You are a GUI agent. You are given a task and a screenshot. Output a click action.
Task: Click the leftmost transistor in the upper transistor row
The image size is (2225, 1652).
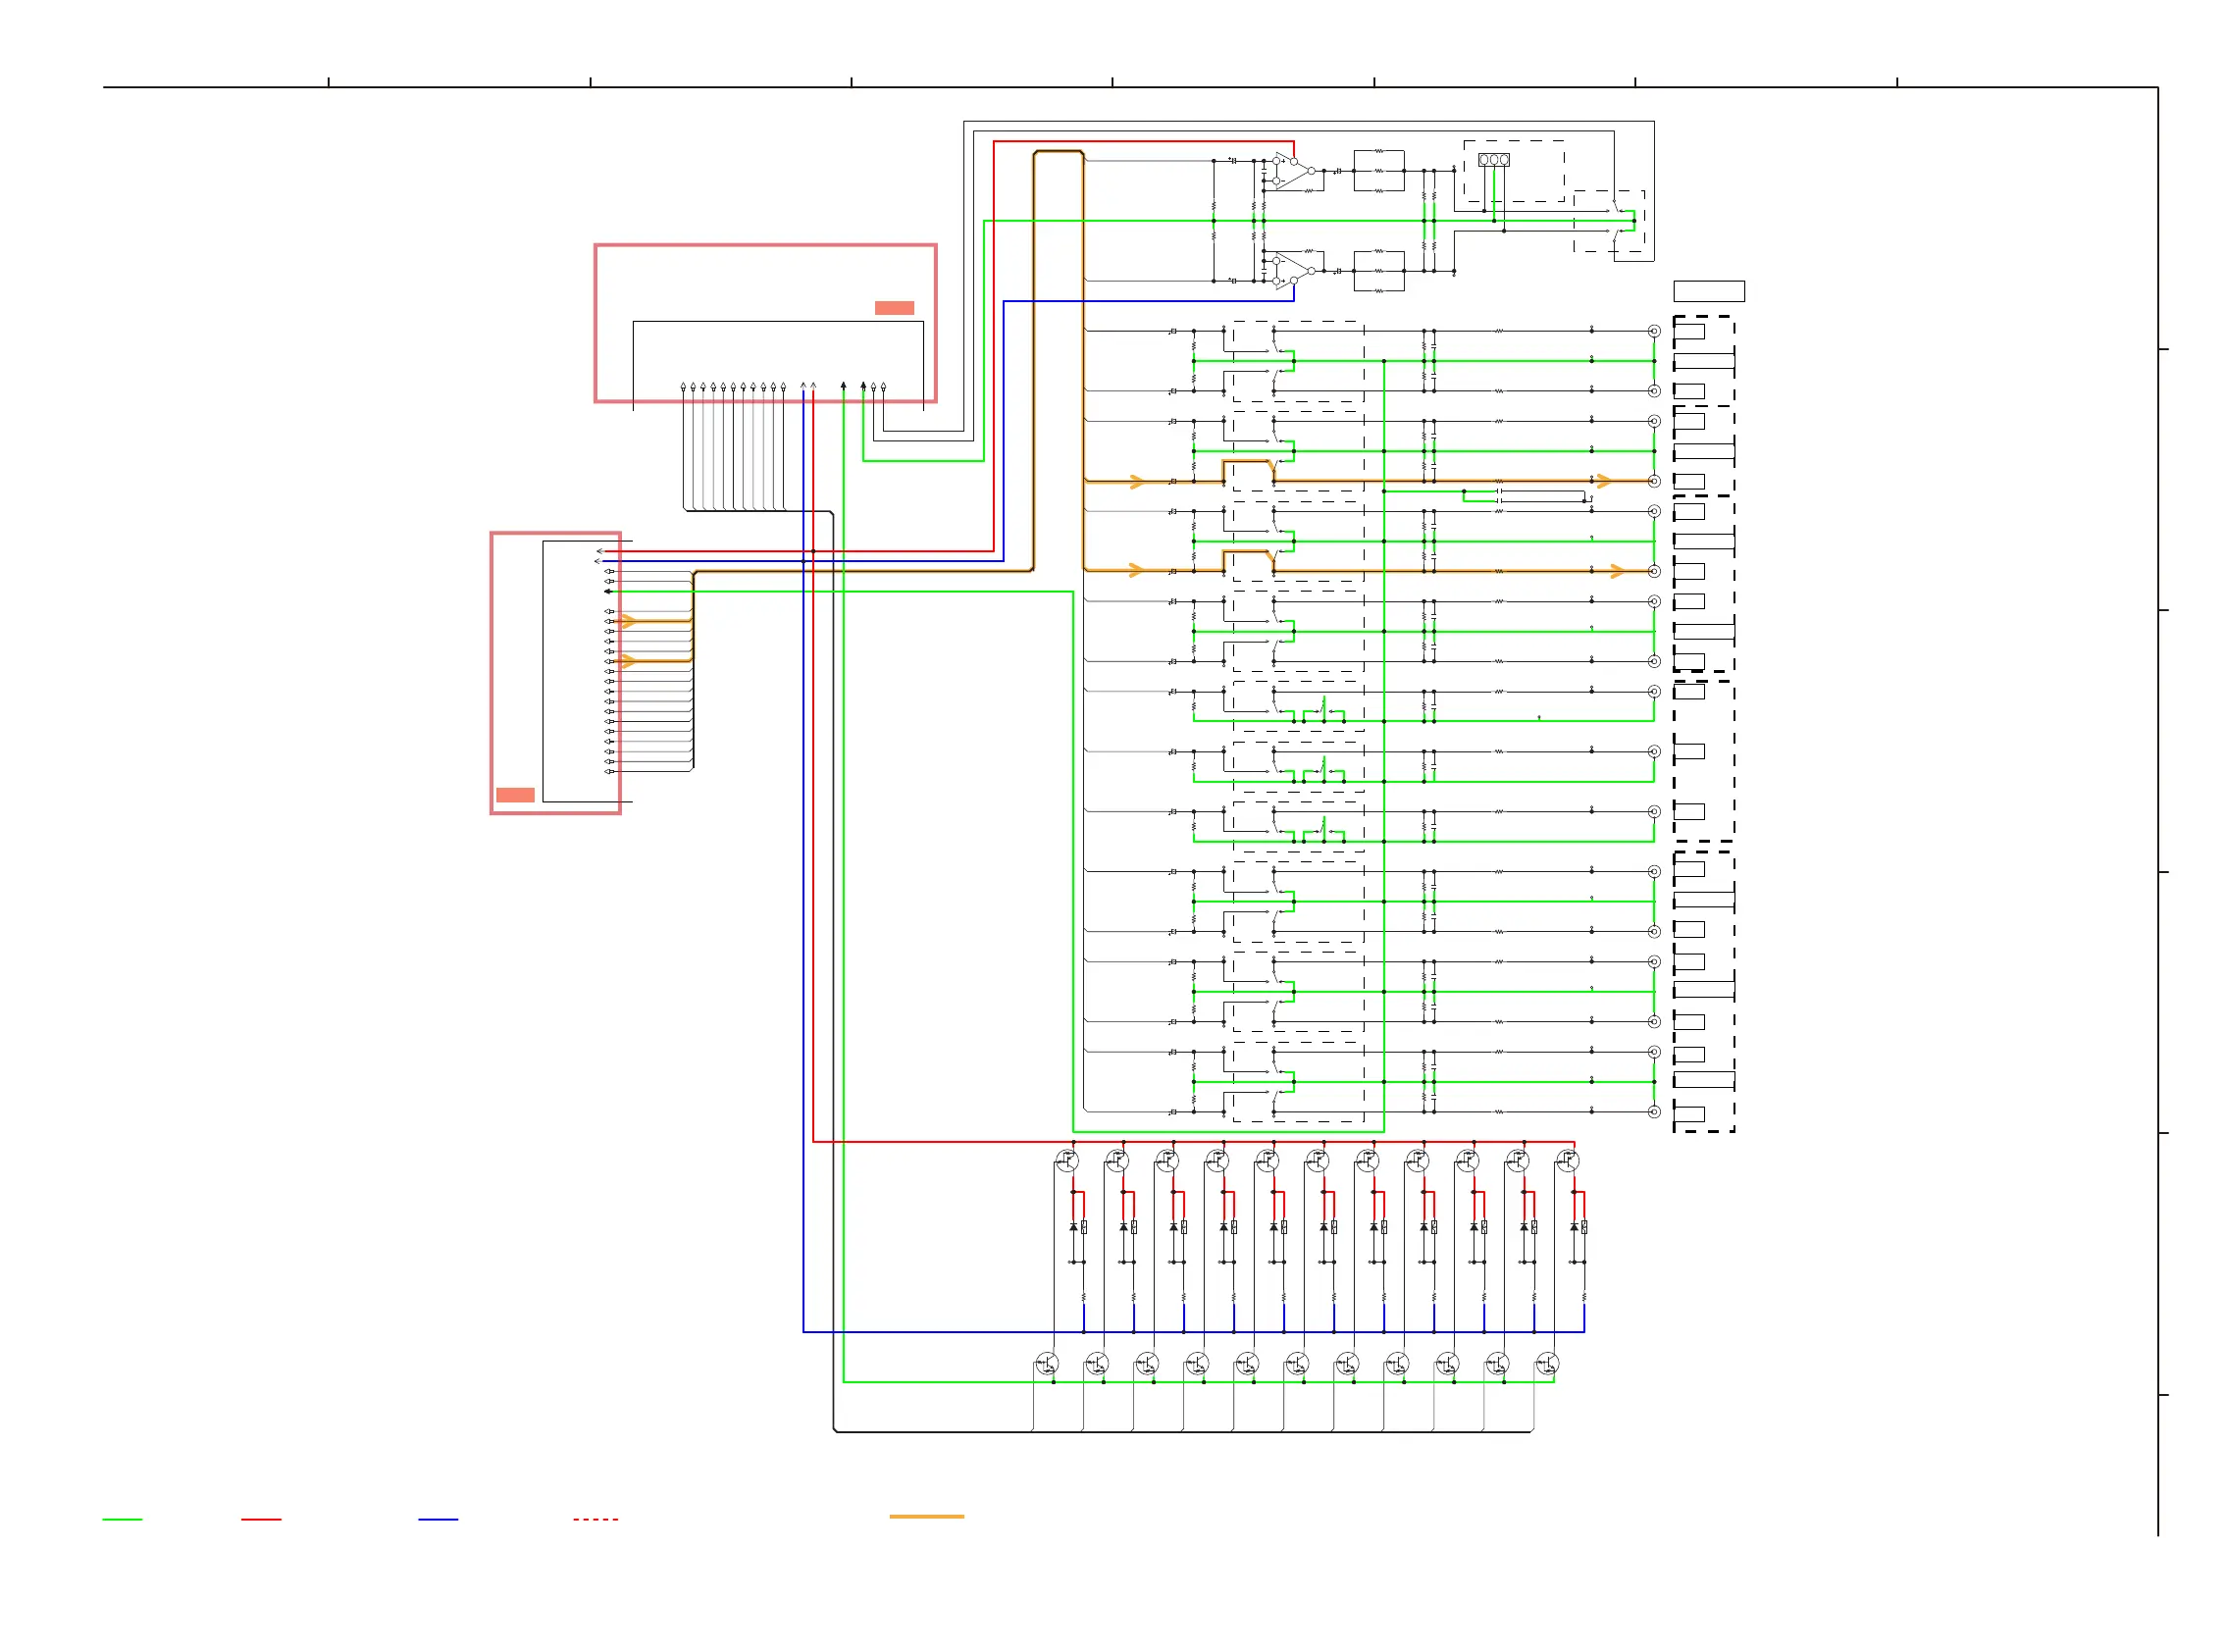(x=1067, y=1161)
